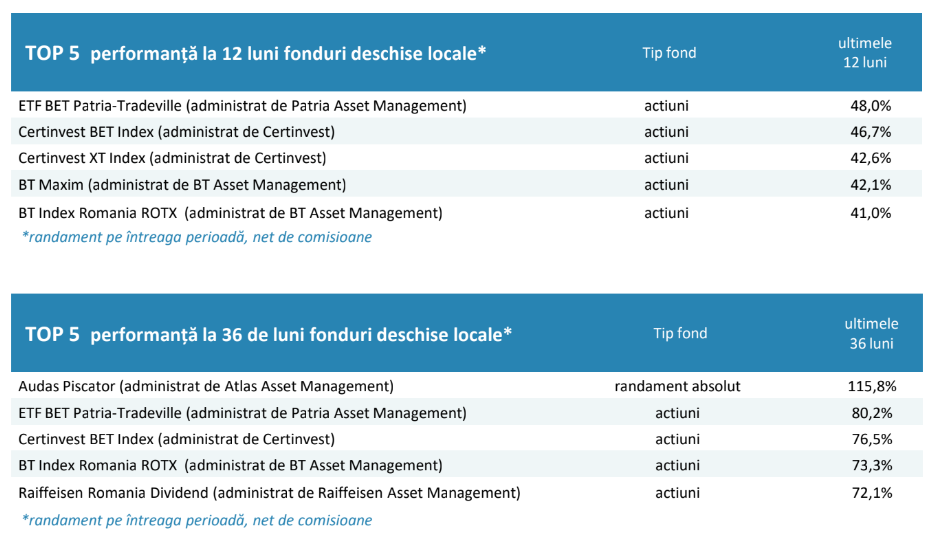
Task: Click the 42,1% return for BT Maxim
Action: (870, 185)
